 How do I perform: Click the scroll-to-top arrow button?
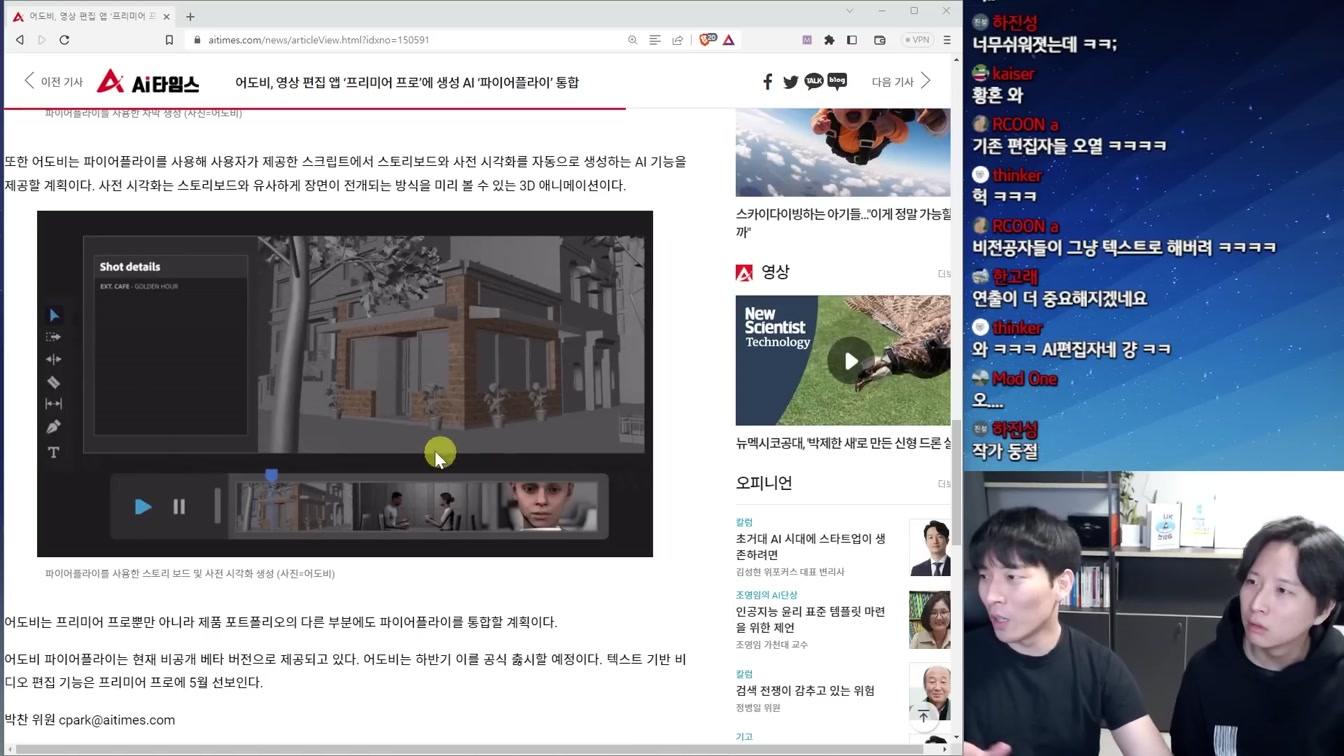[923, 716]
